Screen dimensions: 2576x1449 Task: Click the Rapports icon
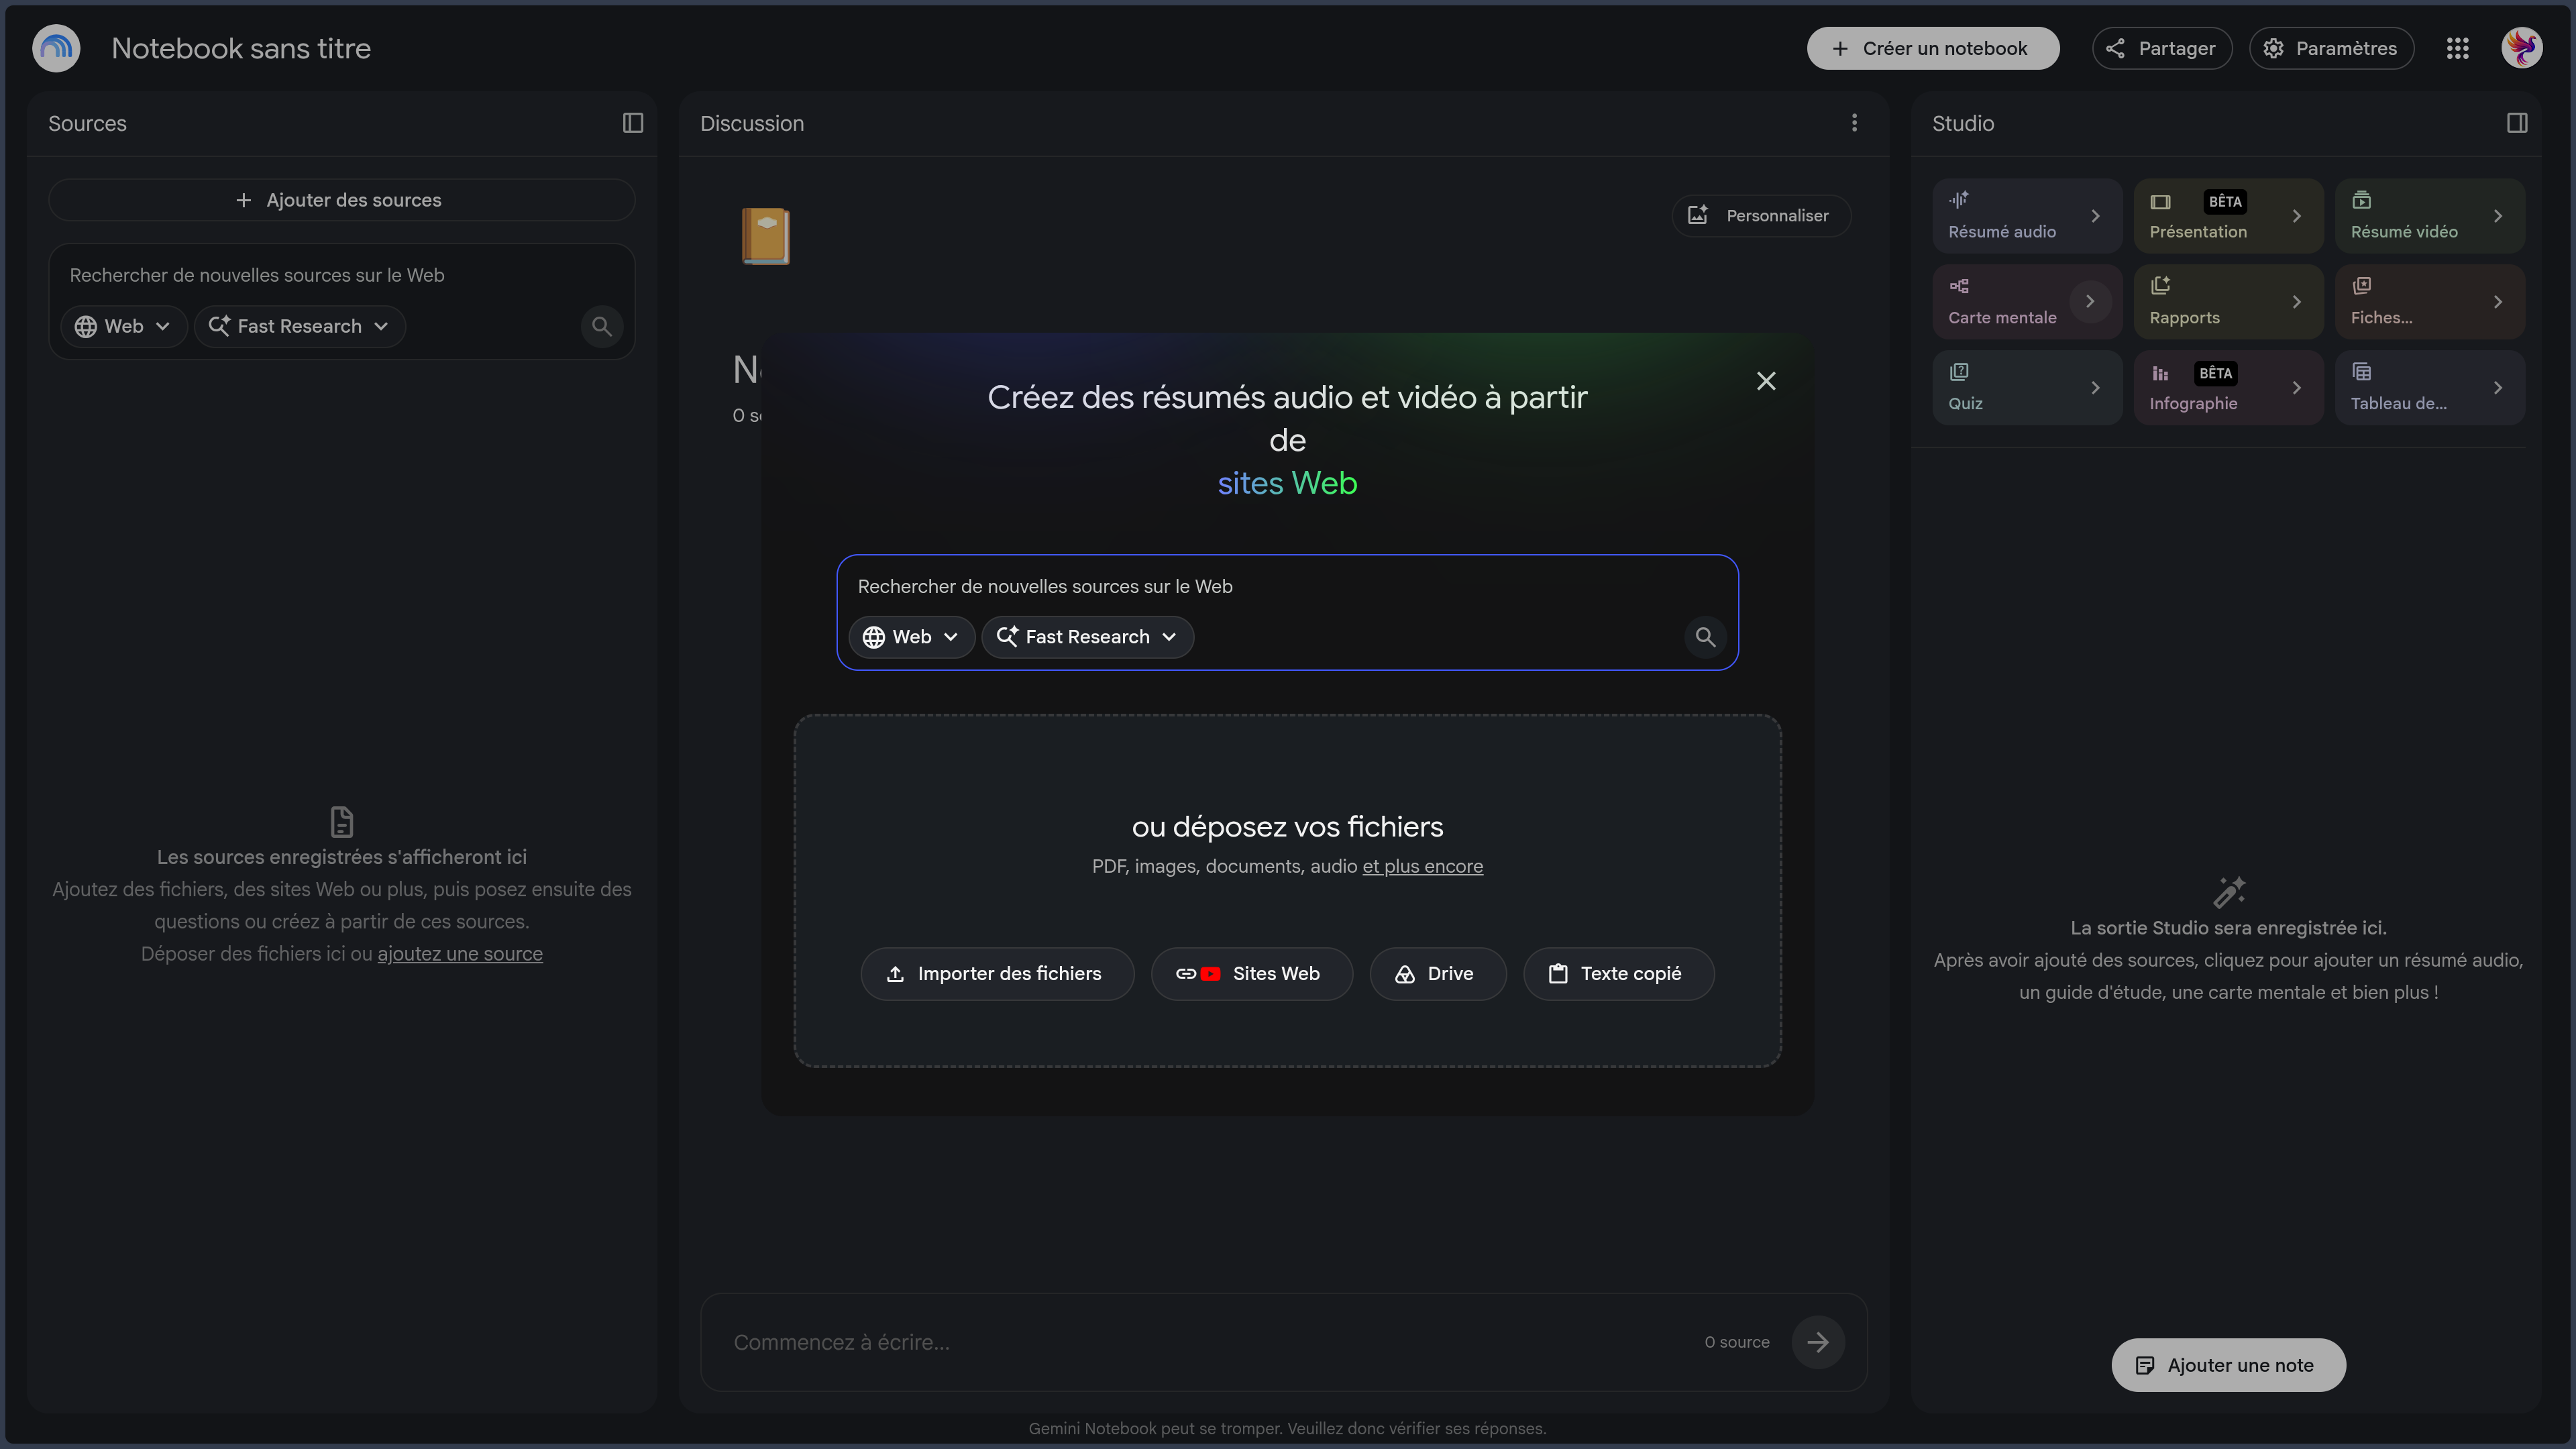(2160, 286)
